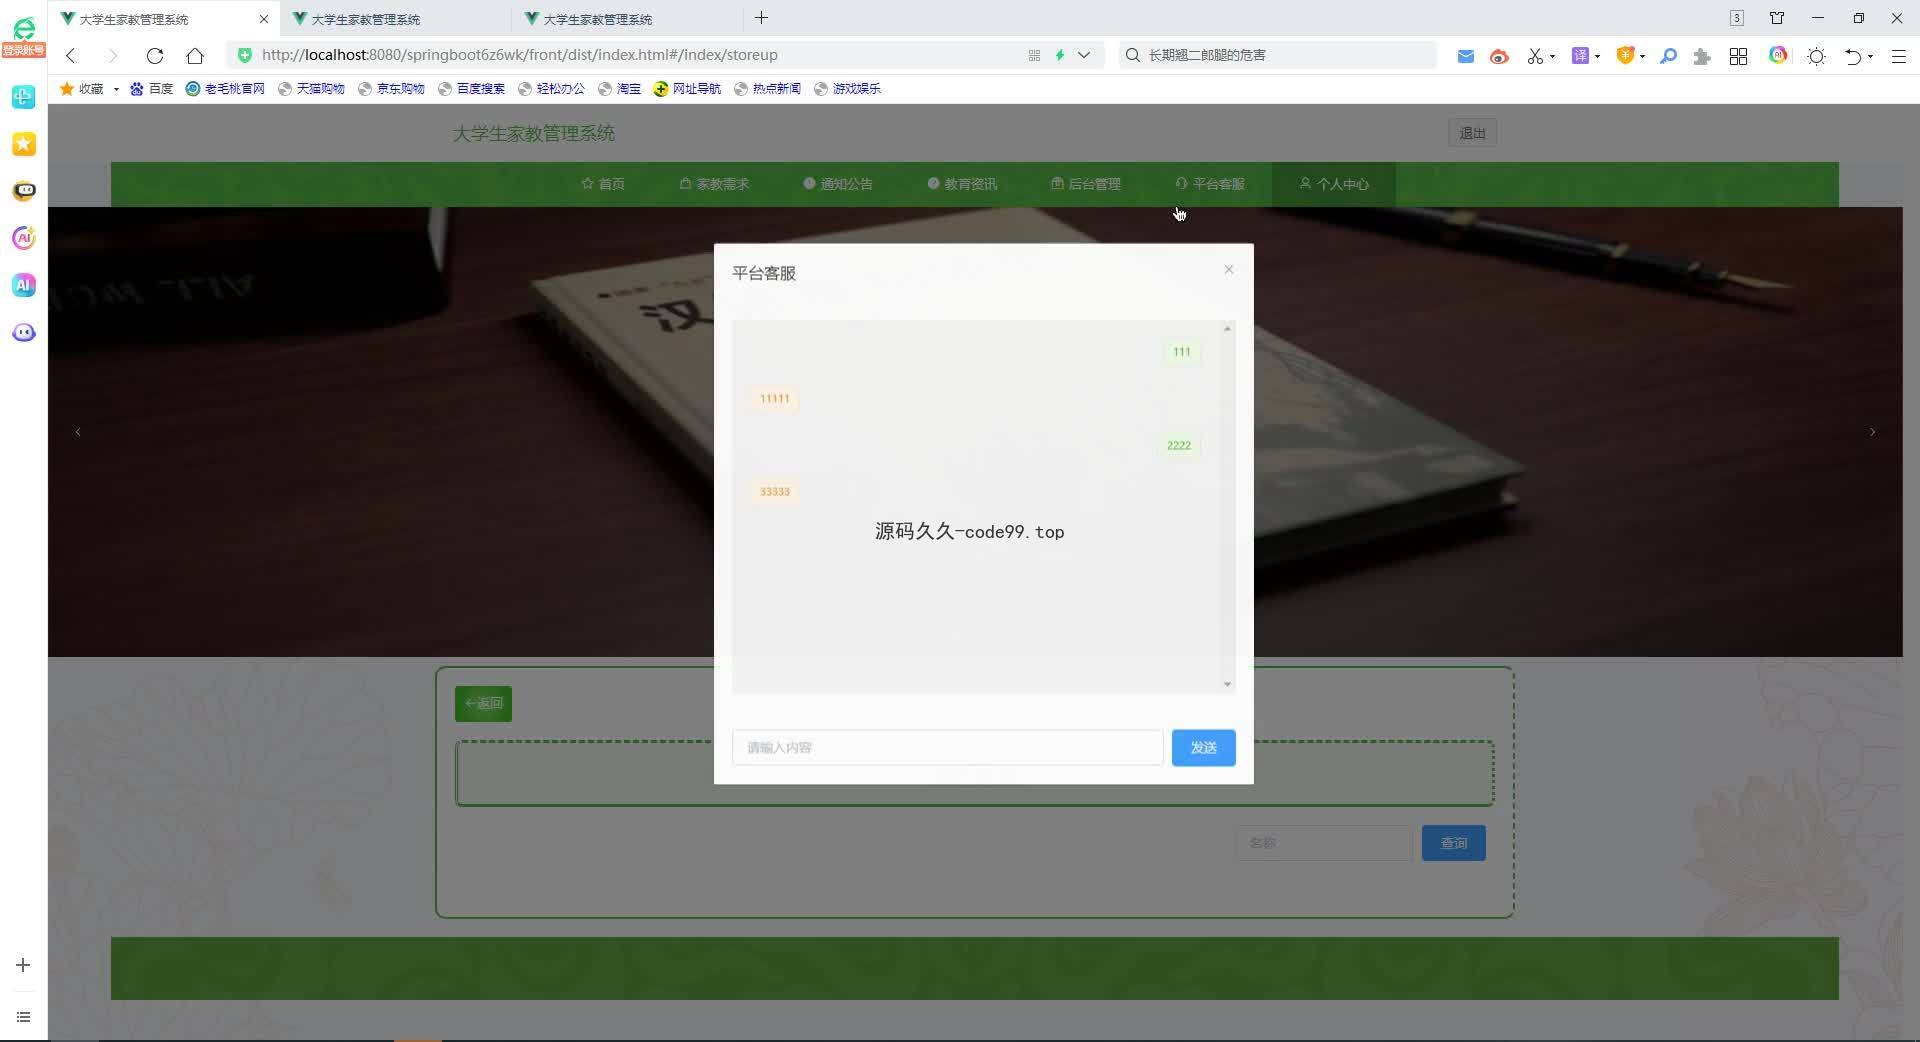The height and width of the screenshot is (1042, 1920).
Task: Open the 后台管理 nav item
Action: click(x=1086, y=184)
